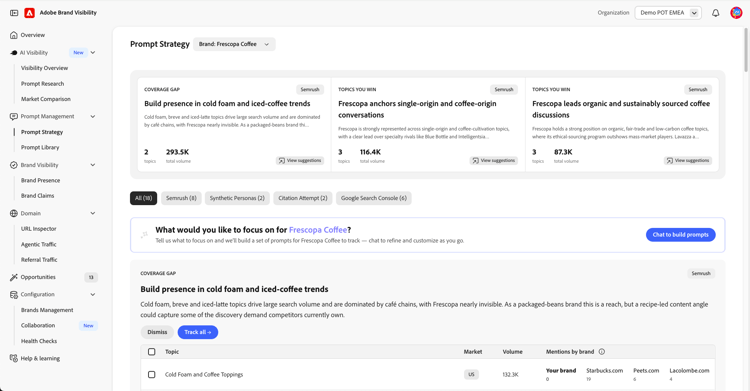Open Market Comparison in sidebar
Screen dimensions: 750x391
46,99
